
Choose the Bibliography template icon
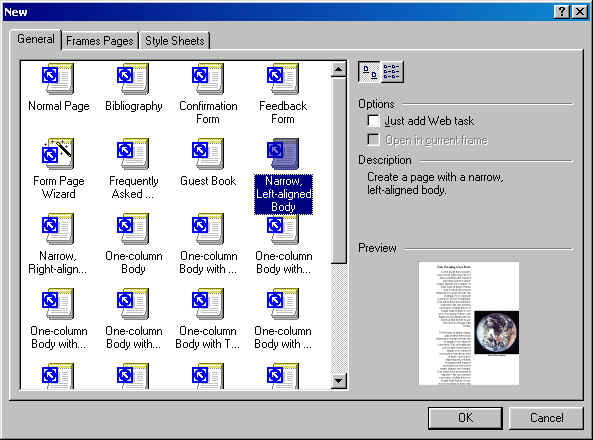click(133, 79)
